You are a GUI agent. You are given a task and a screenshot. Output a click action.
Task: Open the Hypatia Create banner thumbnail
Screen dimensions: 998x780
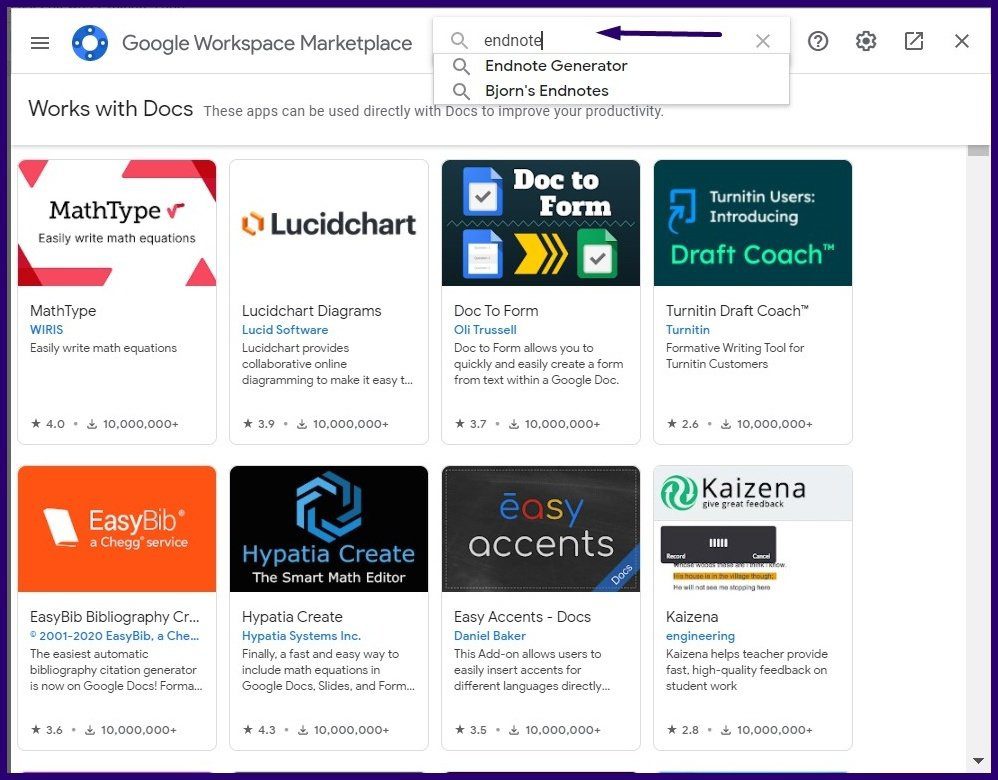(x=329, y=528)
